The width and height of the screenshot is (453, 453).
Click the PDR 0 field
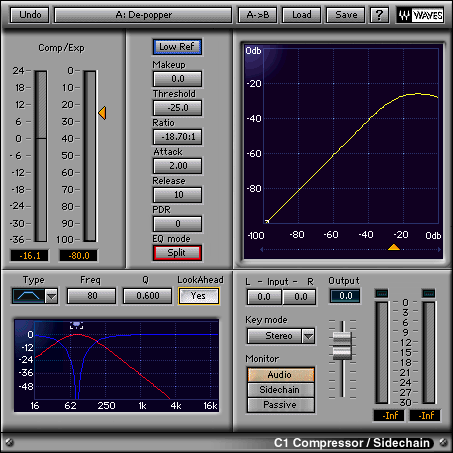point(177,224)
